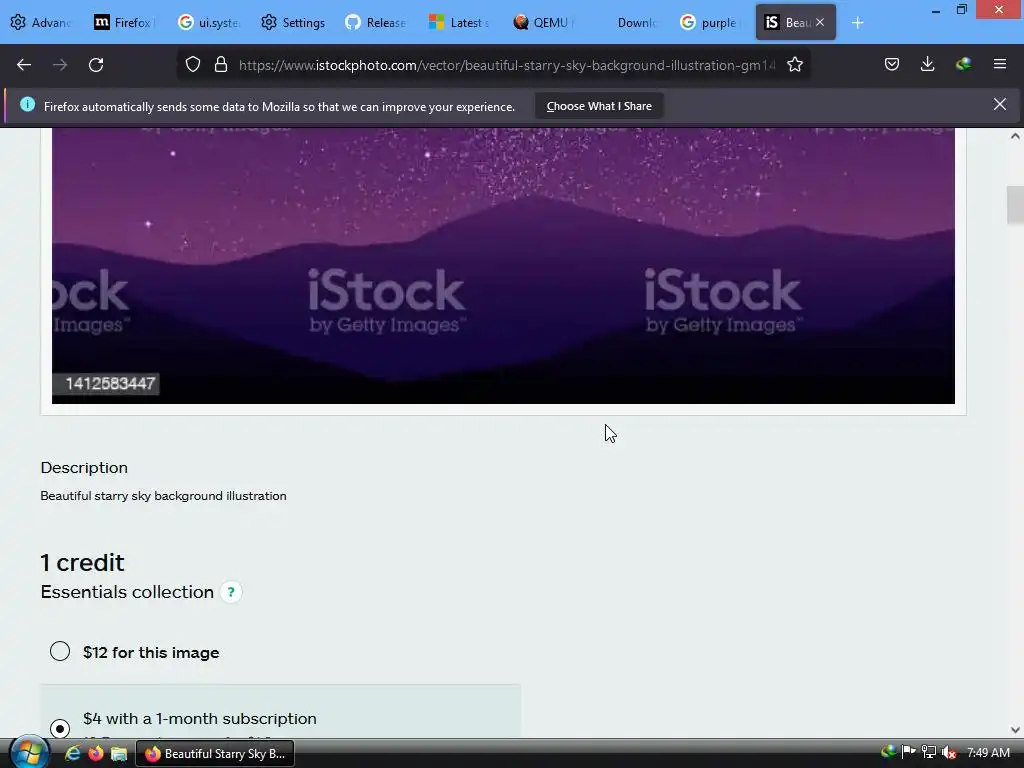The width and height of the screenshot is (1024, 768).
Task: Click the scrollbar up arrow
Action: pyautogui.click(x=1015, y=136)
